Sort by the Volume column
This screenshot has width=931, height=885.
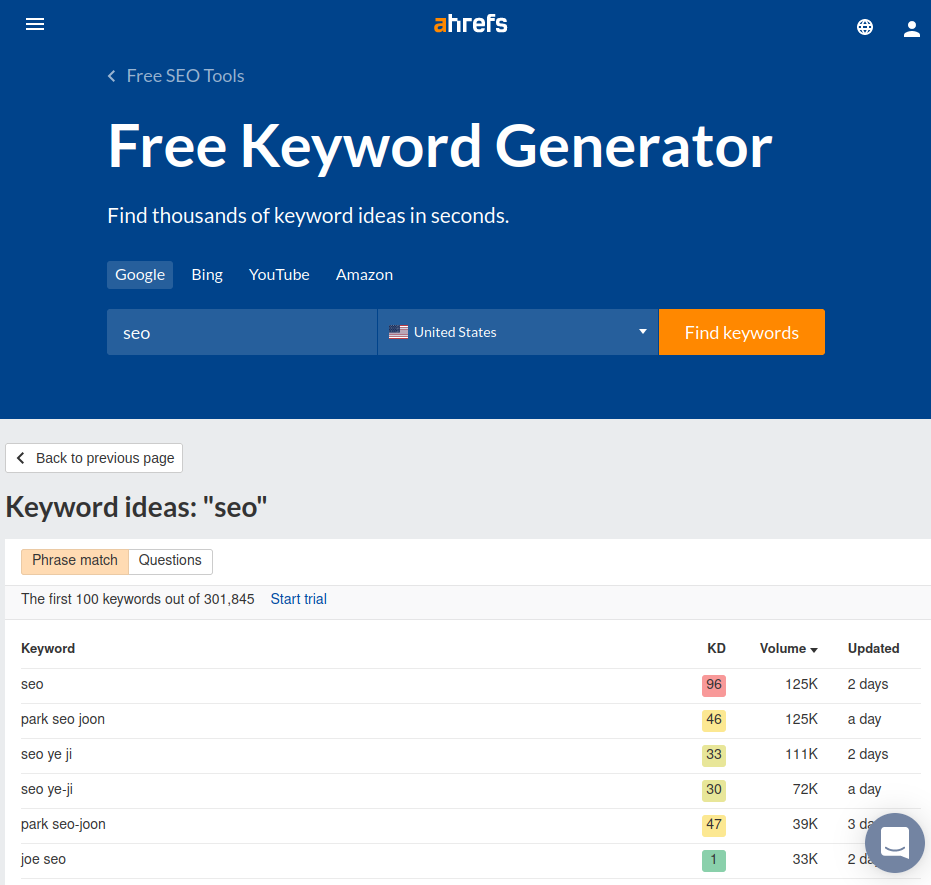coord(788,649)
